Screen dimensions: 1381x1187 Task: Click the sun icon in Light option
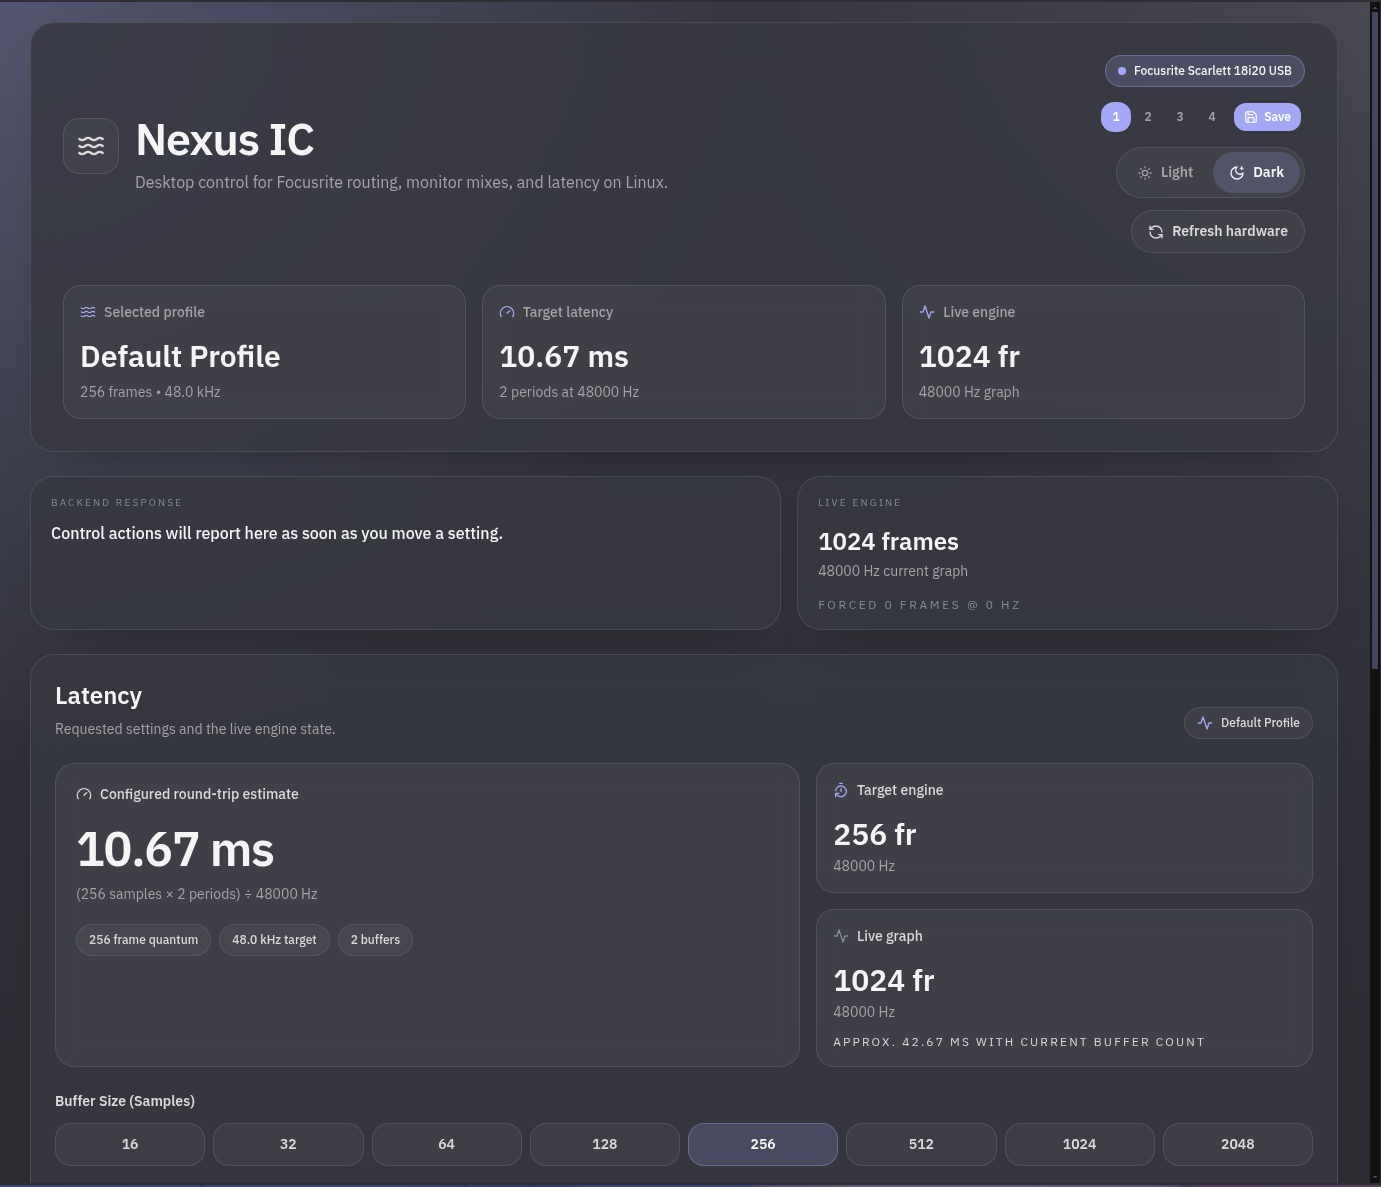tap(1145, 173)
